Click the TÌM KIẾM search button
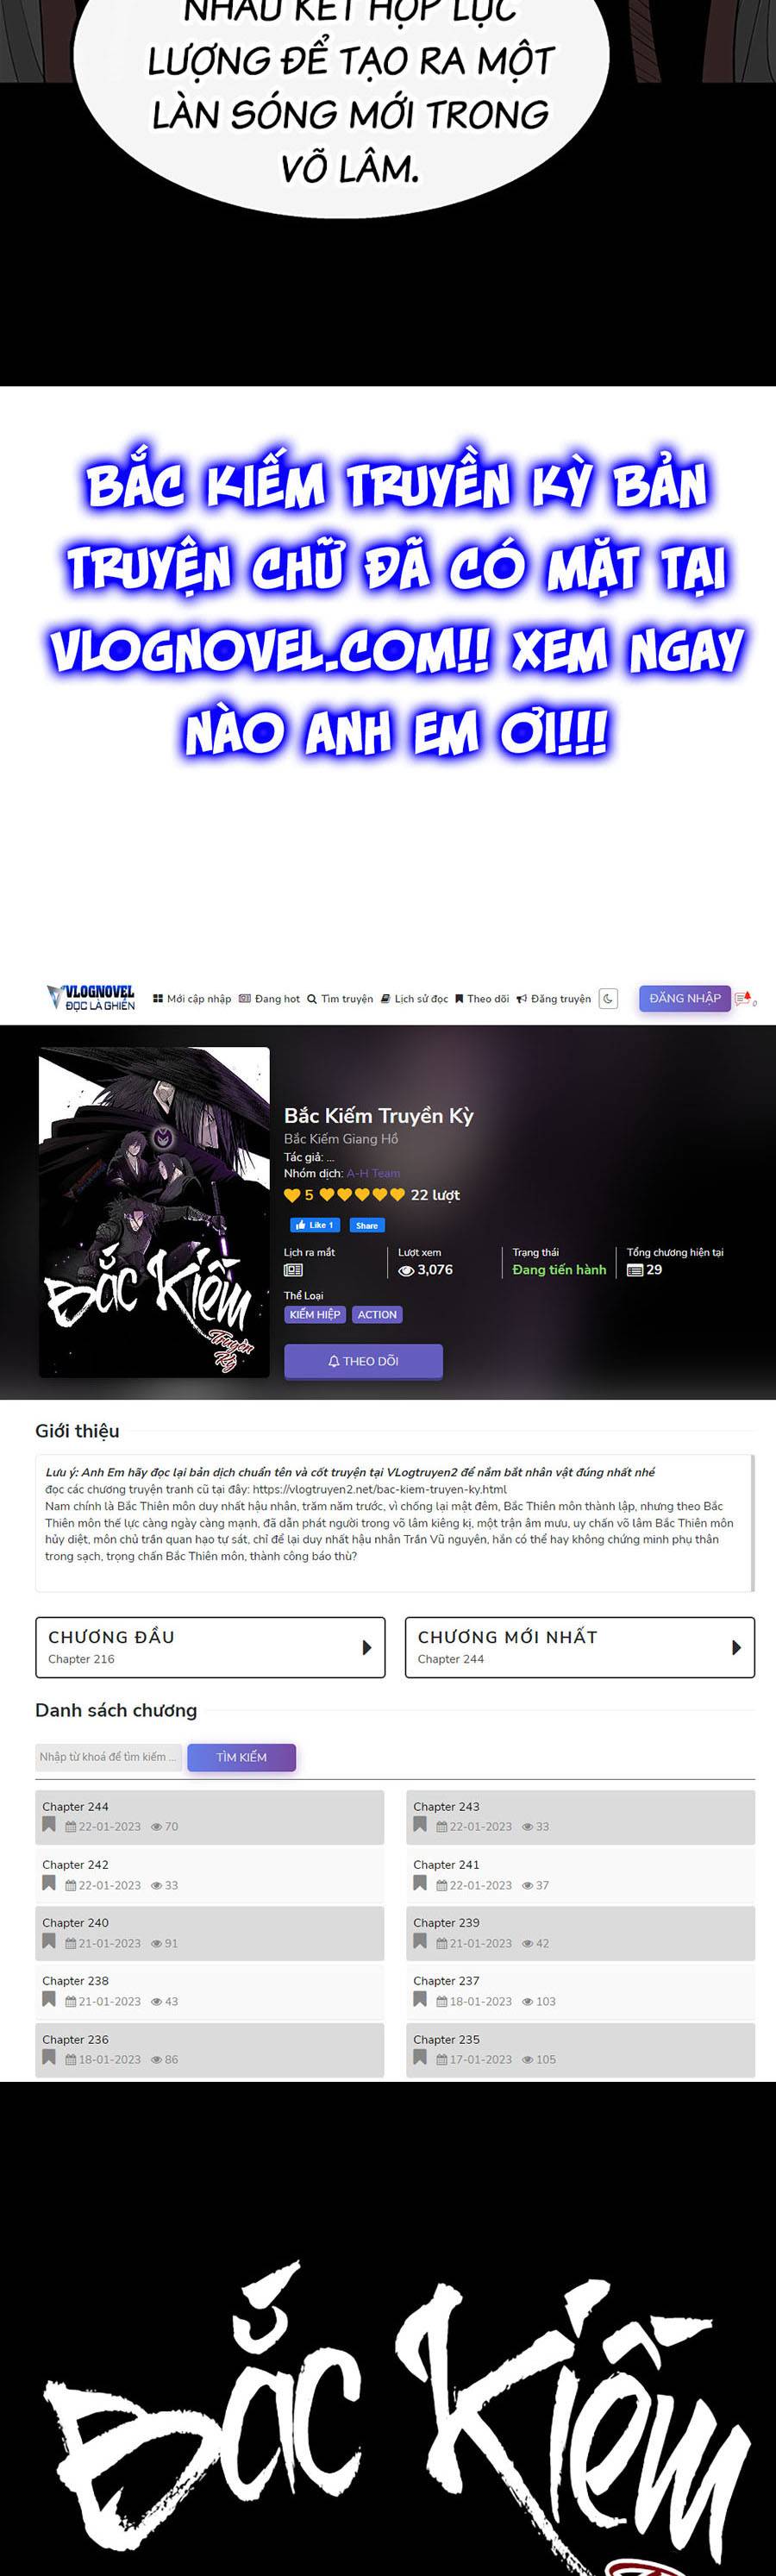776x2576 pixels. click(242, 1757)
